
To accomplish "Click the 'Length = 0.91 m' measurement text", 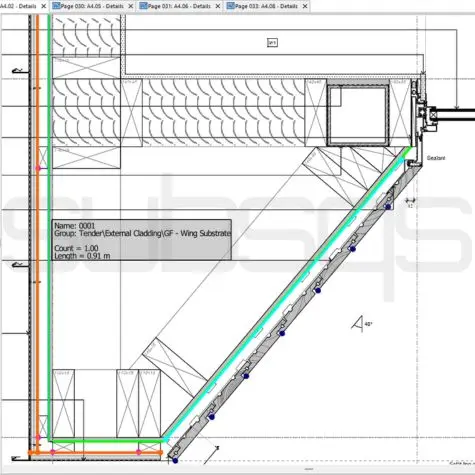I will tap(82, 256).
